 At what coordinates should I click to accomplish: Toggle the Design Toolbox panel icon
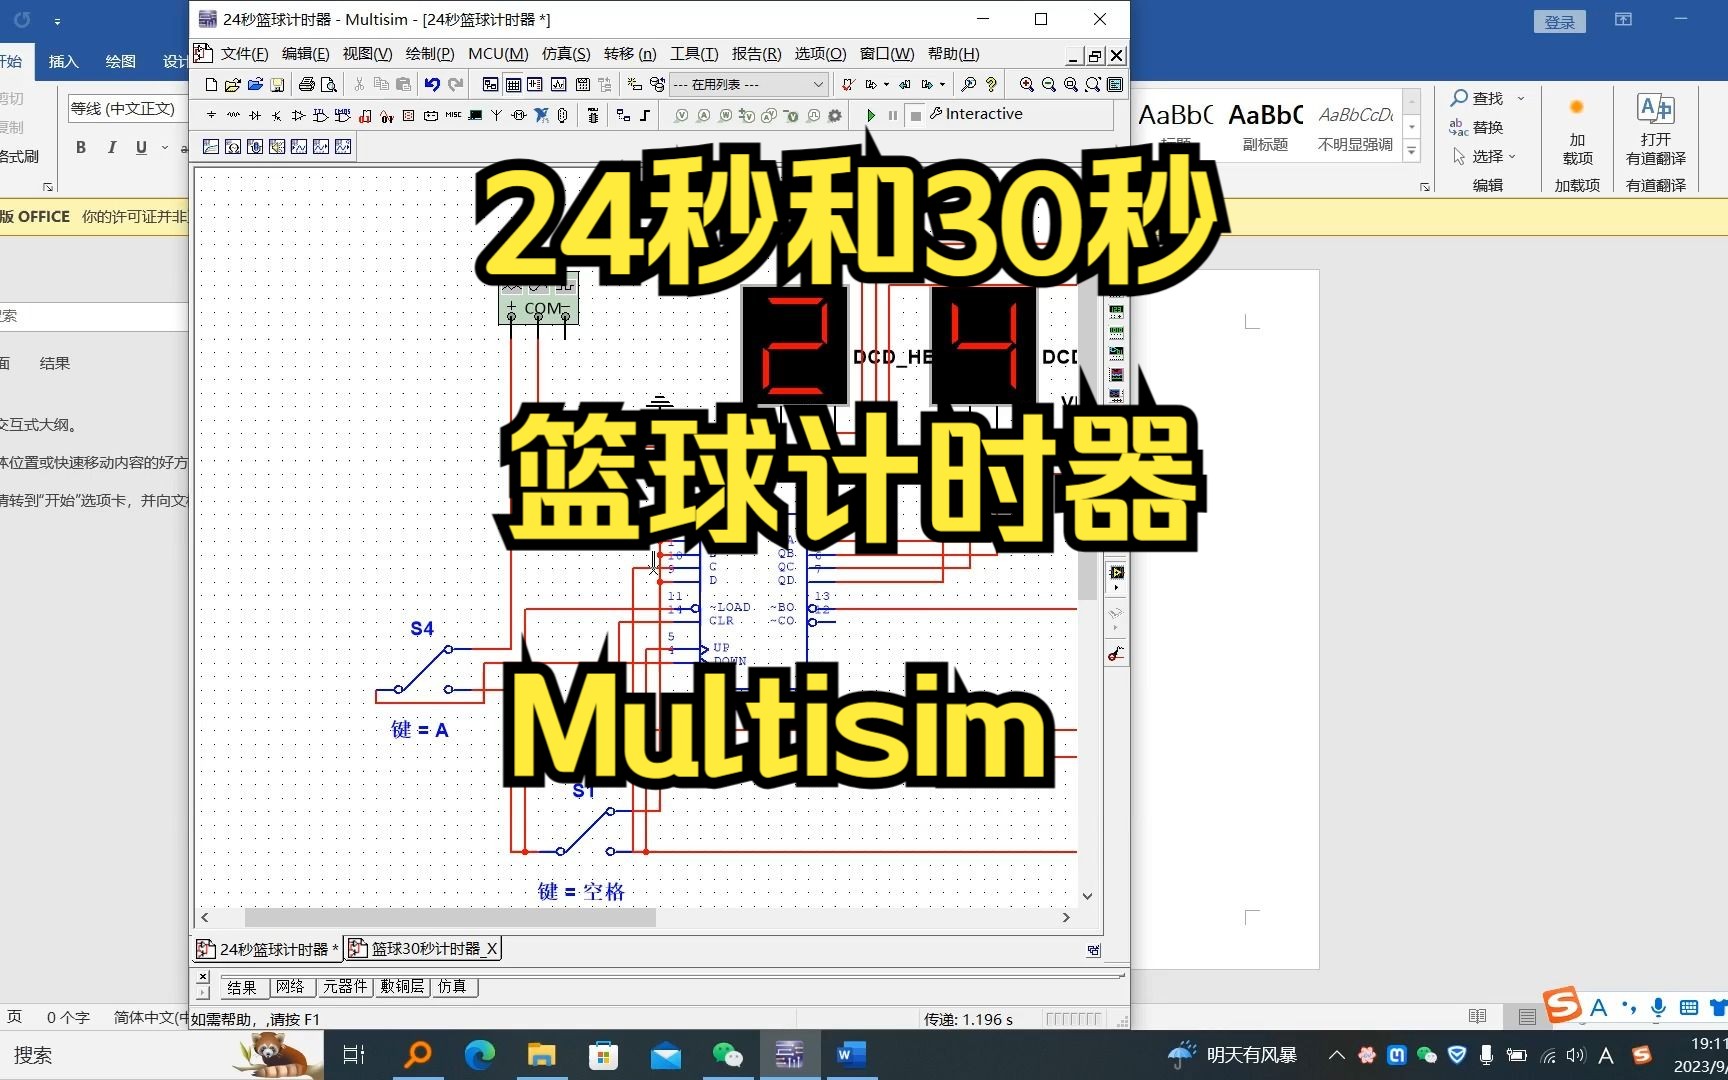tap(490, 85)
